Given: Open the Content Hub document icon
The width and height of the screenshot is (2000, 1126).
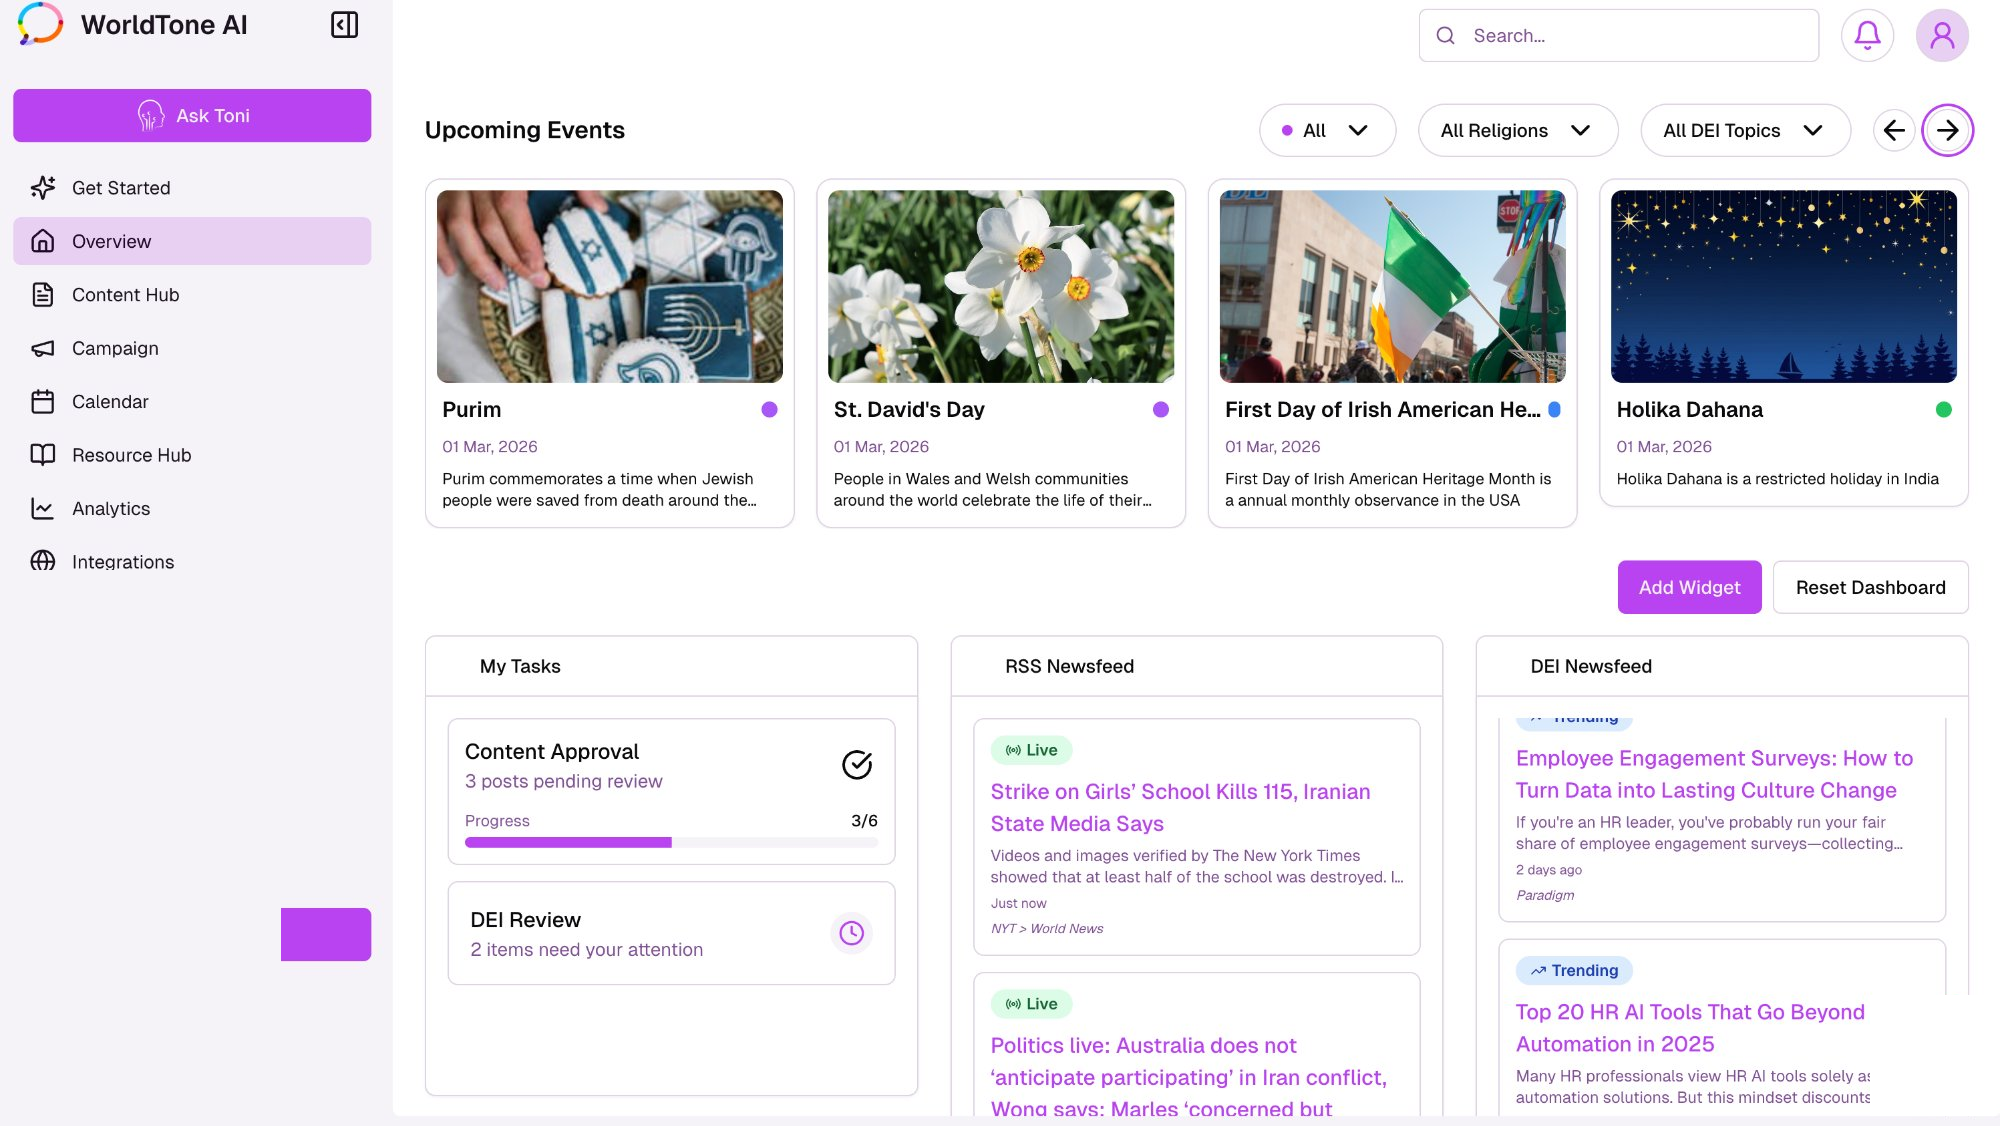Looking at the screenshot, I should [43, 294].
